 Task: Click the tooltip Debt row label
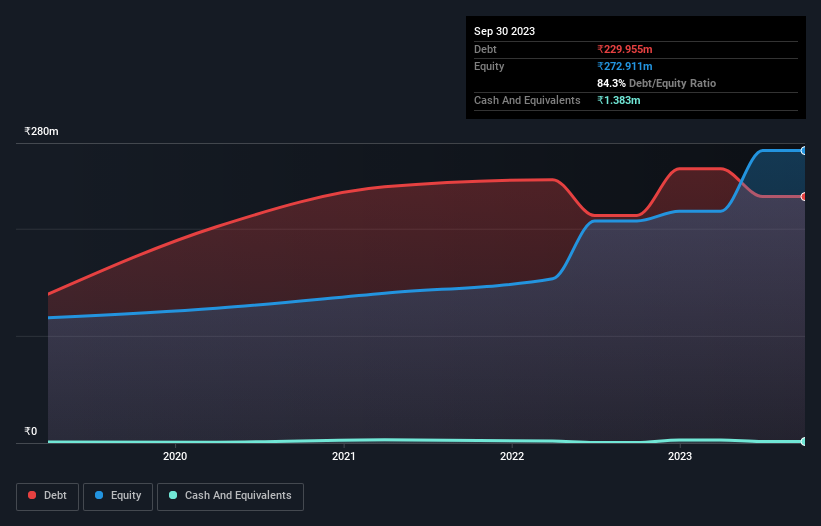tap(485, 49)
